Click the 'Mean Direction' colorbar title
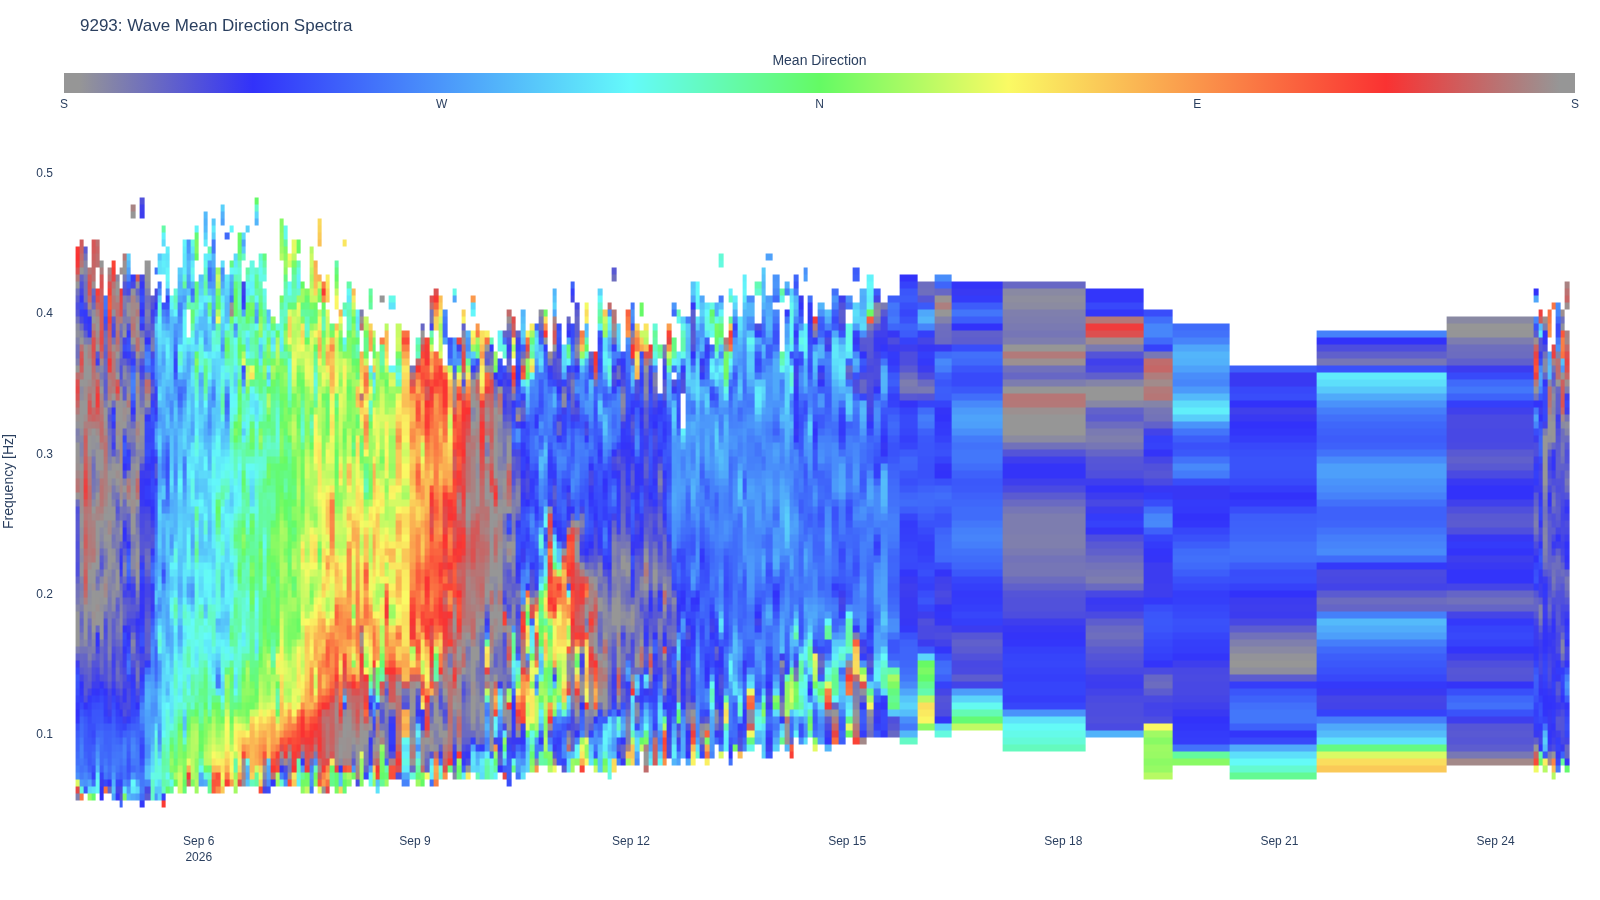Screen dimensions: 1600x900 pyautogui.click(x=819, y=60)
